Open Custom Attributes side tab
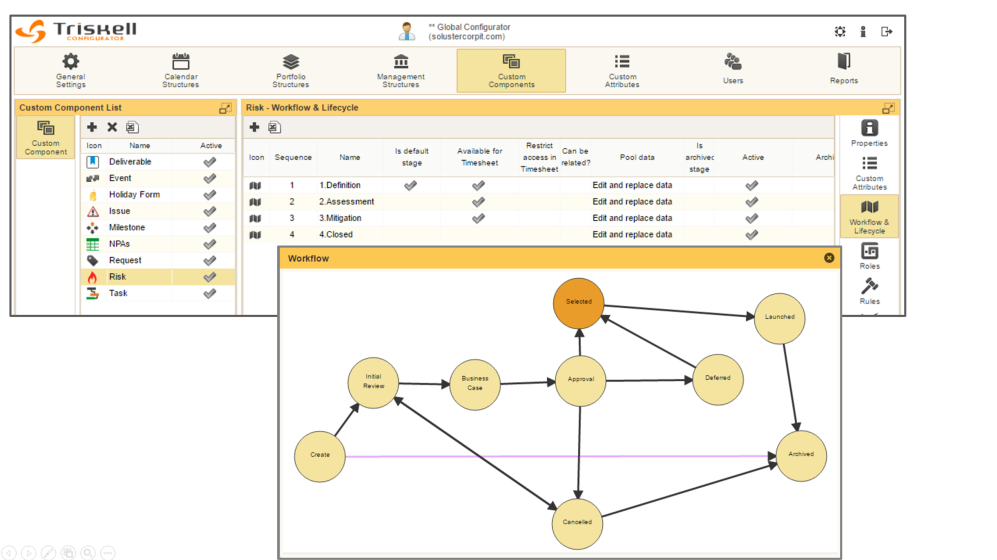This screenshot has height=560, width=997. [869, 173]
